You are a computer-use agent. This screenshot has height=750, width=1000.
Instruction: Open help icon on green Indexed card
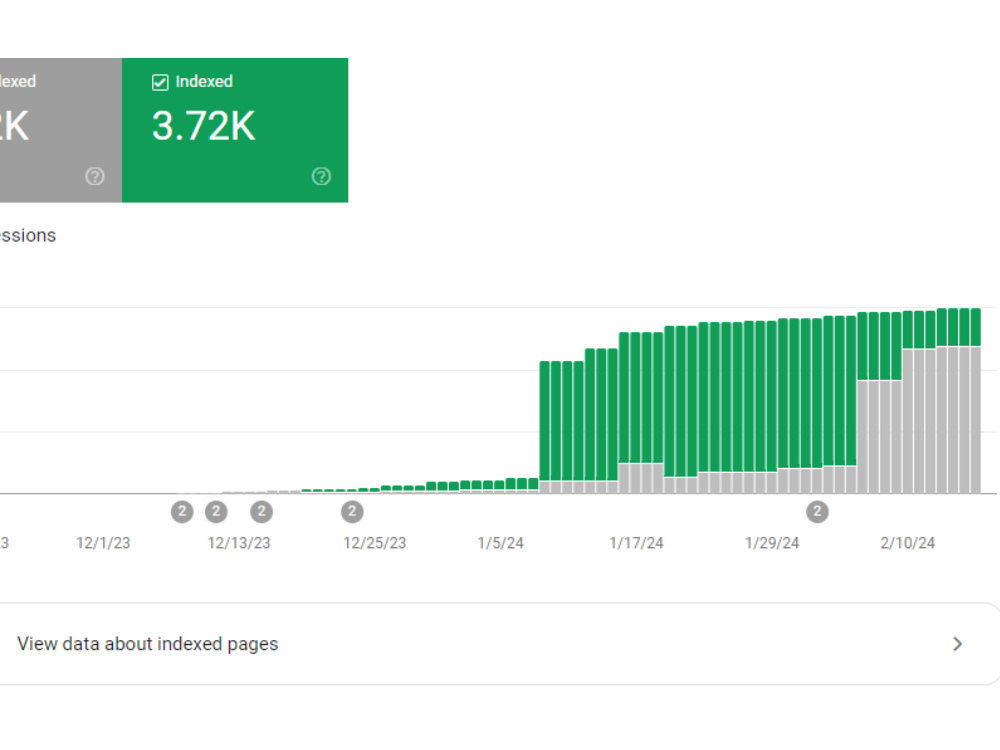tap(321, 176)
